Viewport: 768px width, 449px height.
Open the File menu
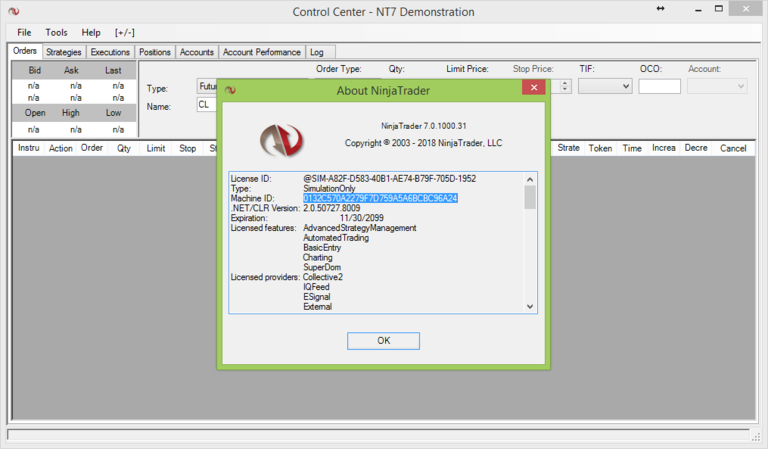pyautogui.click(x=24, y=33)
